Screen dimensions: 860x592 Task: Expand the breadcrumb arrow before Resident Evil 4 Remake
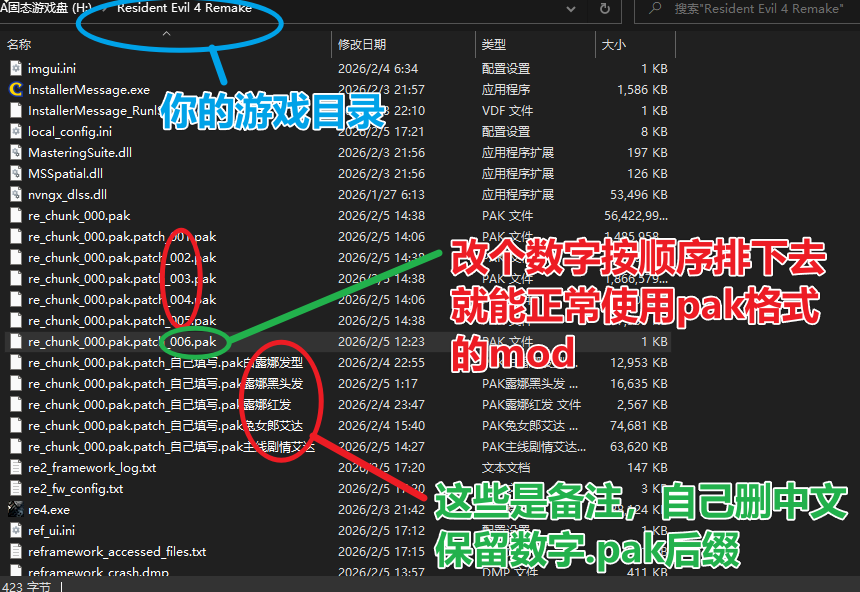tap(106, 9)
